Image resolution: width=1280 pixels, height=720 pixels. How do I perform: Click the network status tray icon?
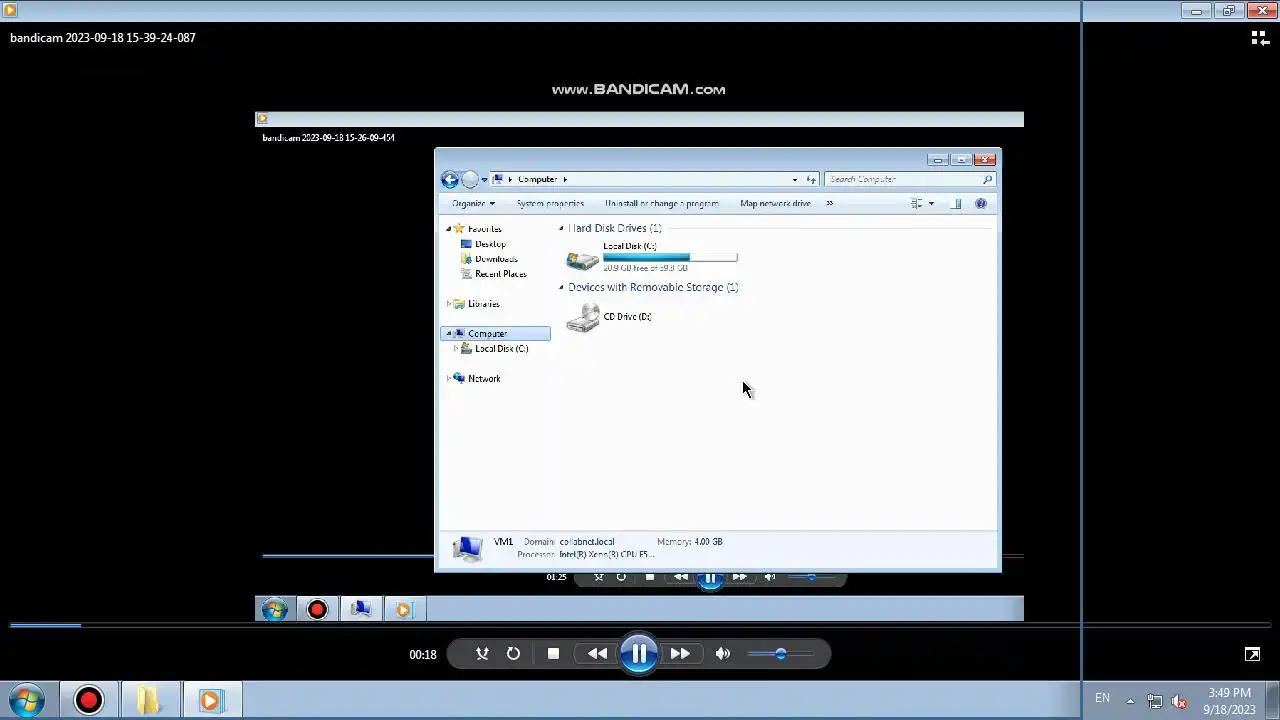(x=1155, y=701)
